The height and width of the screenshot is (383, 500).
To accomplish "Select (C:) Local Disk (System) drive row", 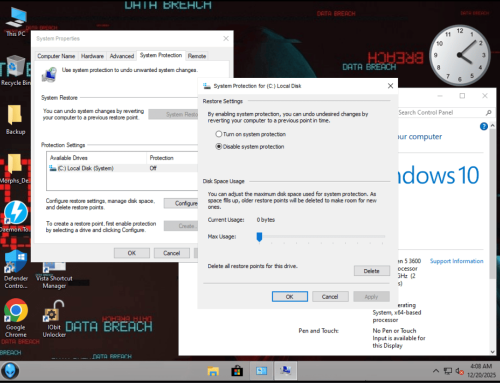I will click(123, 168).
